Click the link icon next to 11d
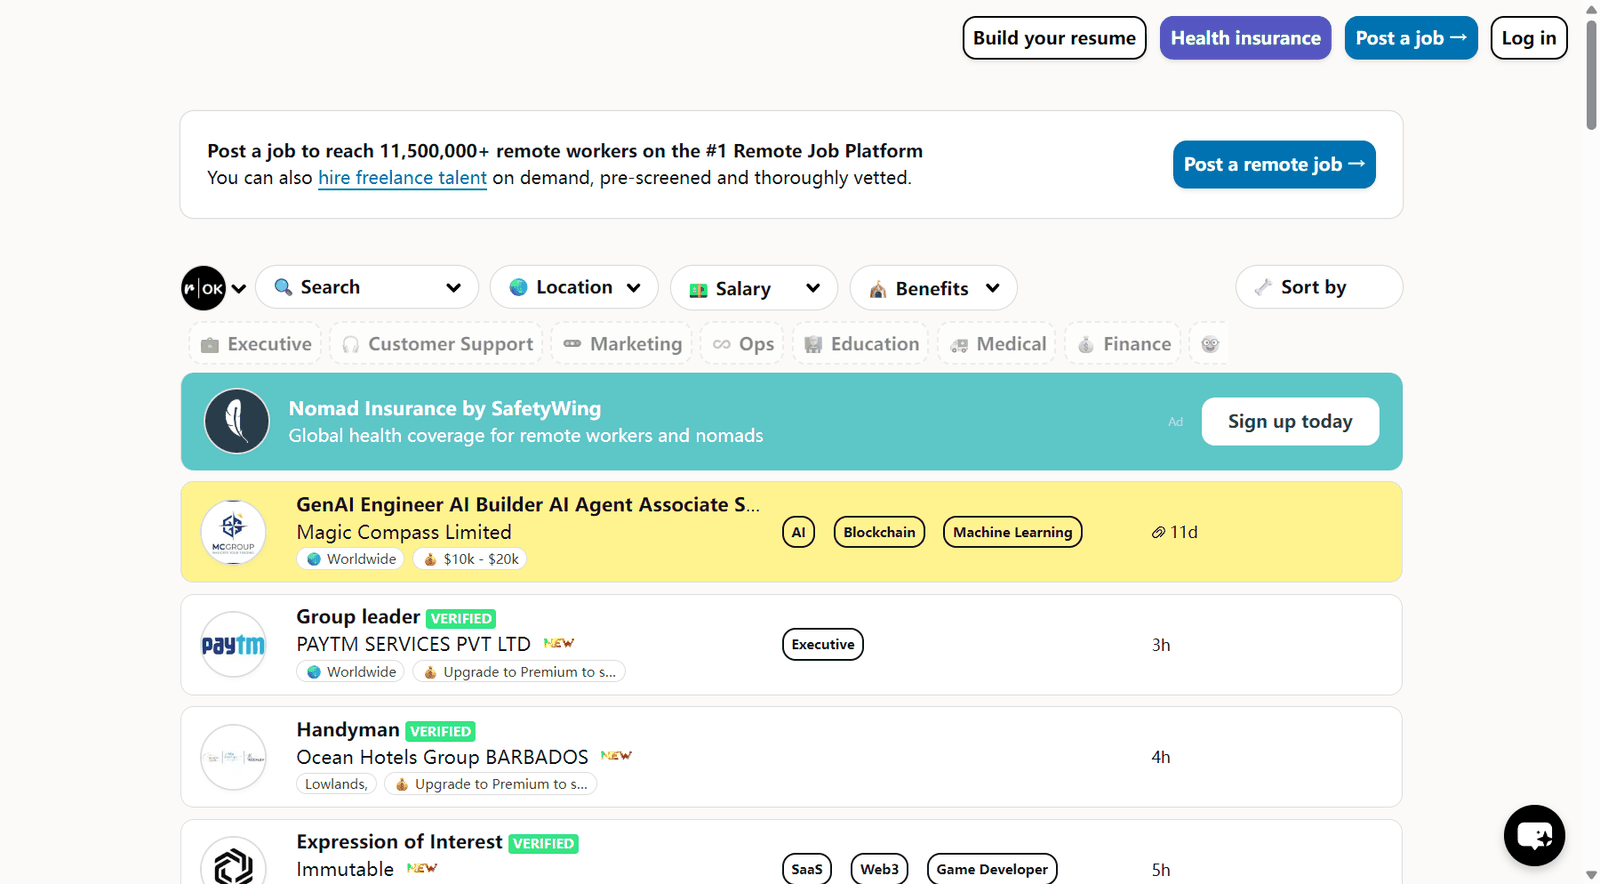 coord(1158,533)
